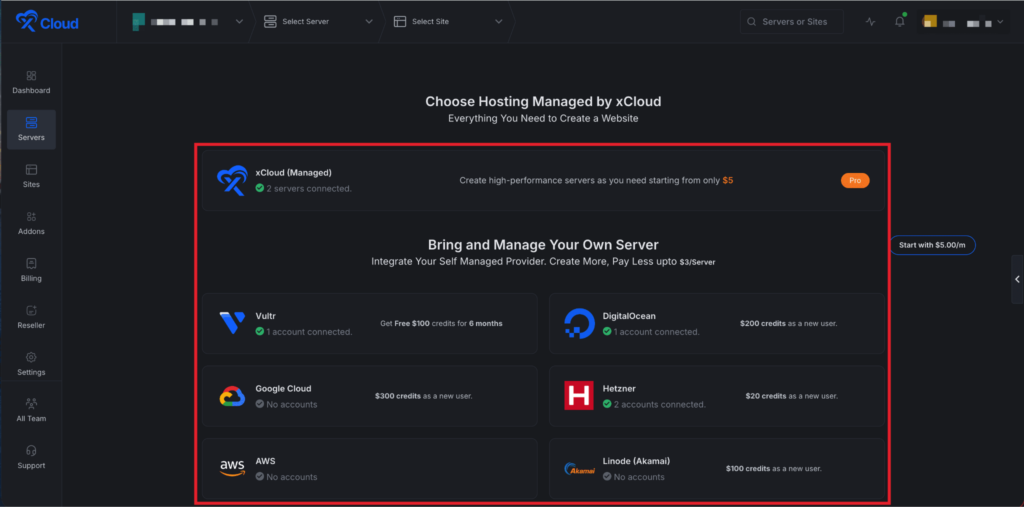Choose the Linode (Akamai) logo
The width and height of the screenshot is (1024, 507).
click(579, 468)
